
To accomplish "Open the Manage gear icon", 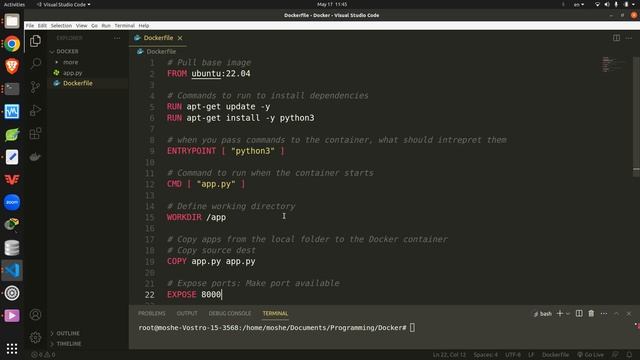I will click(x=36, y=337).
